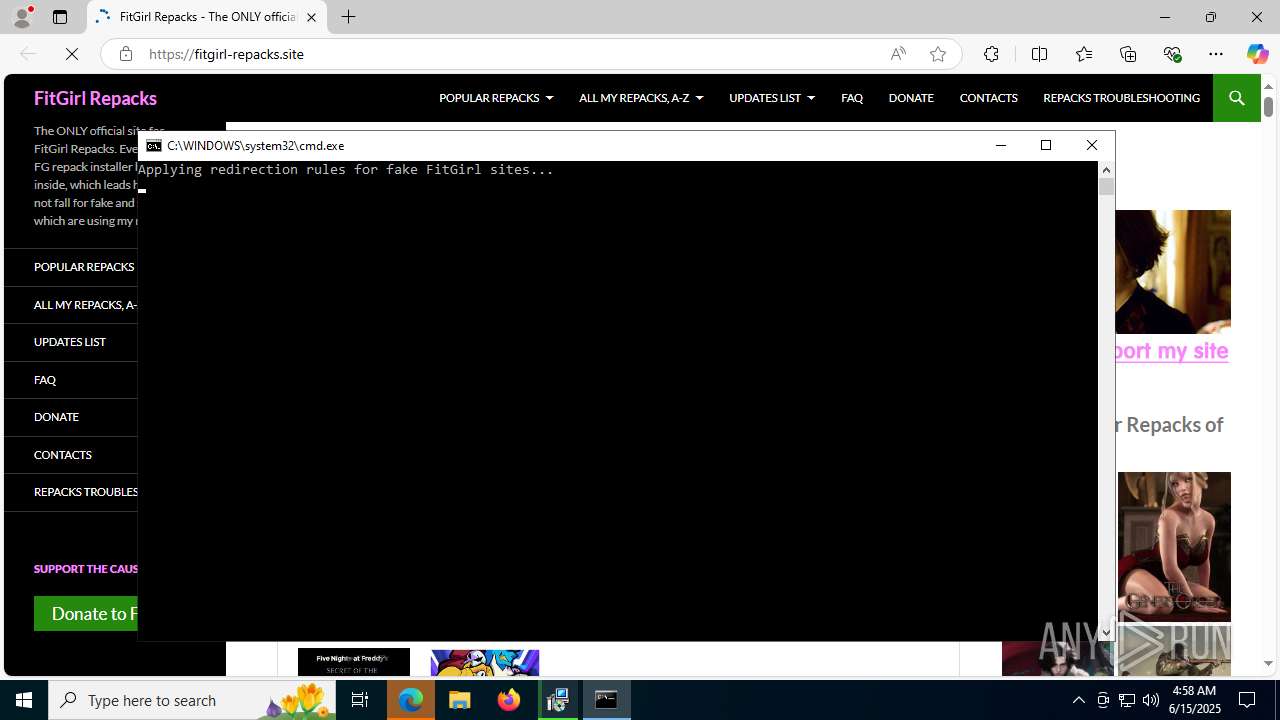Open the Extensions button

pyautogui.click(x=991, y=54)
